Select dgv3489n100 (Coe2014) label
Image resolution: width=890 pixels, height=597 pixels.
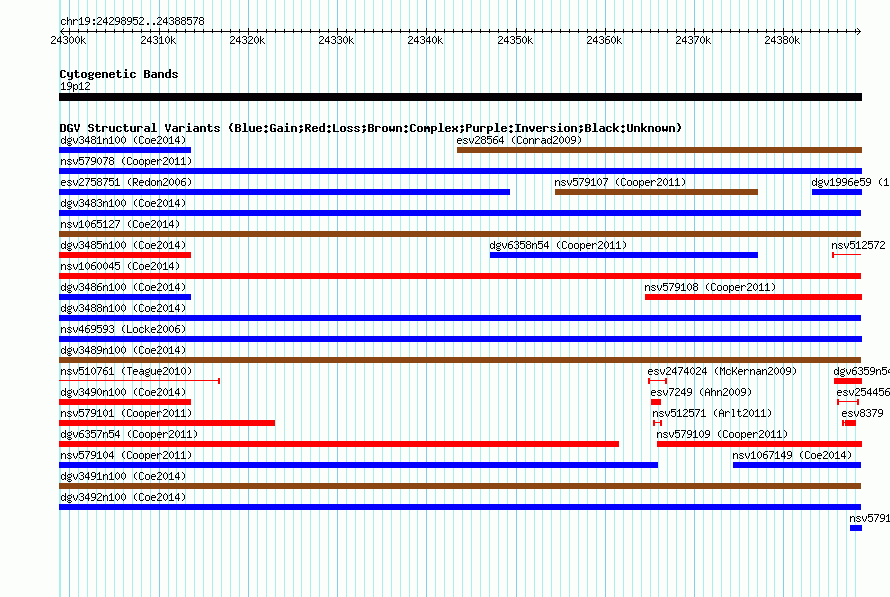point(123,350)
